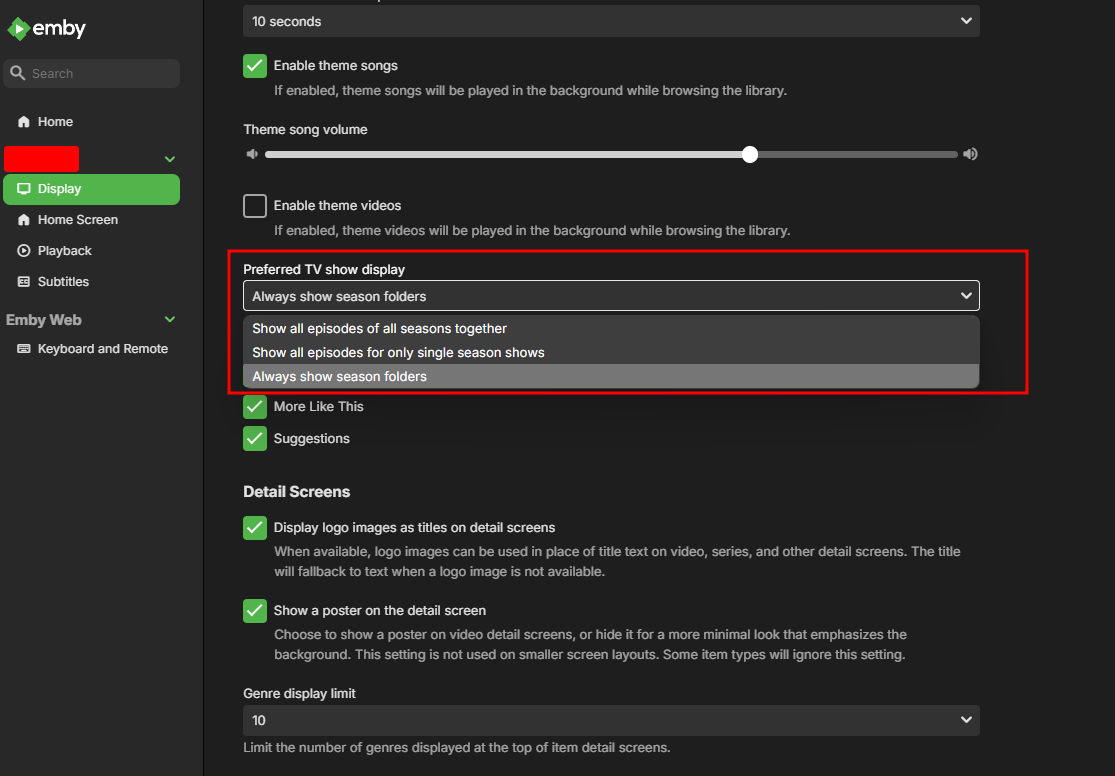The height and width of the screenshot is (776, 1115).
Task: Choose Show all episodes for single season shows
Action: [398, 352]
